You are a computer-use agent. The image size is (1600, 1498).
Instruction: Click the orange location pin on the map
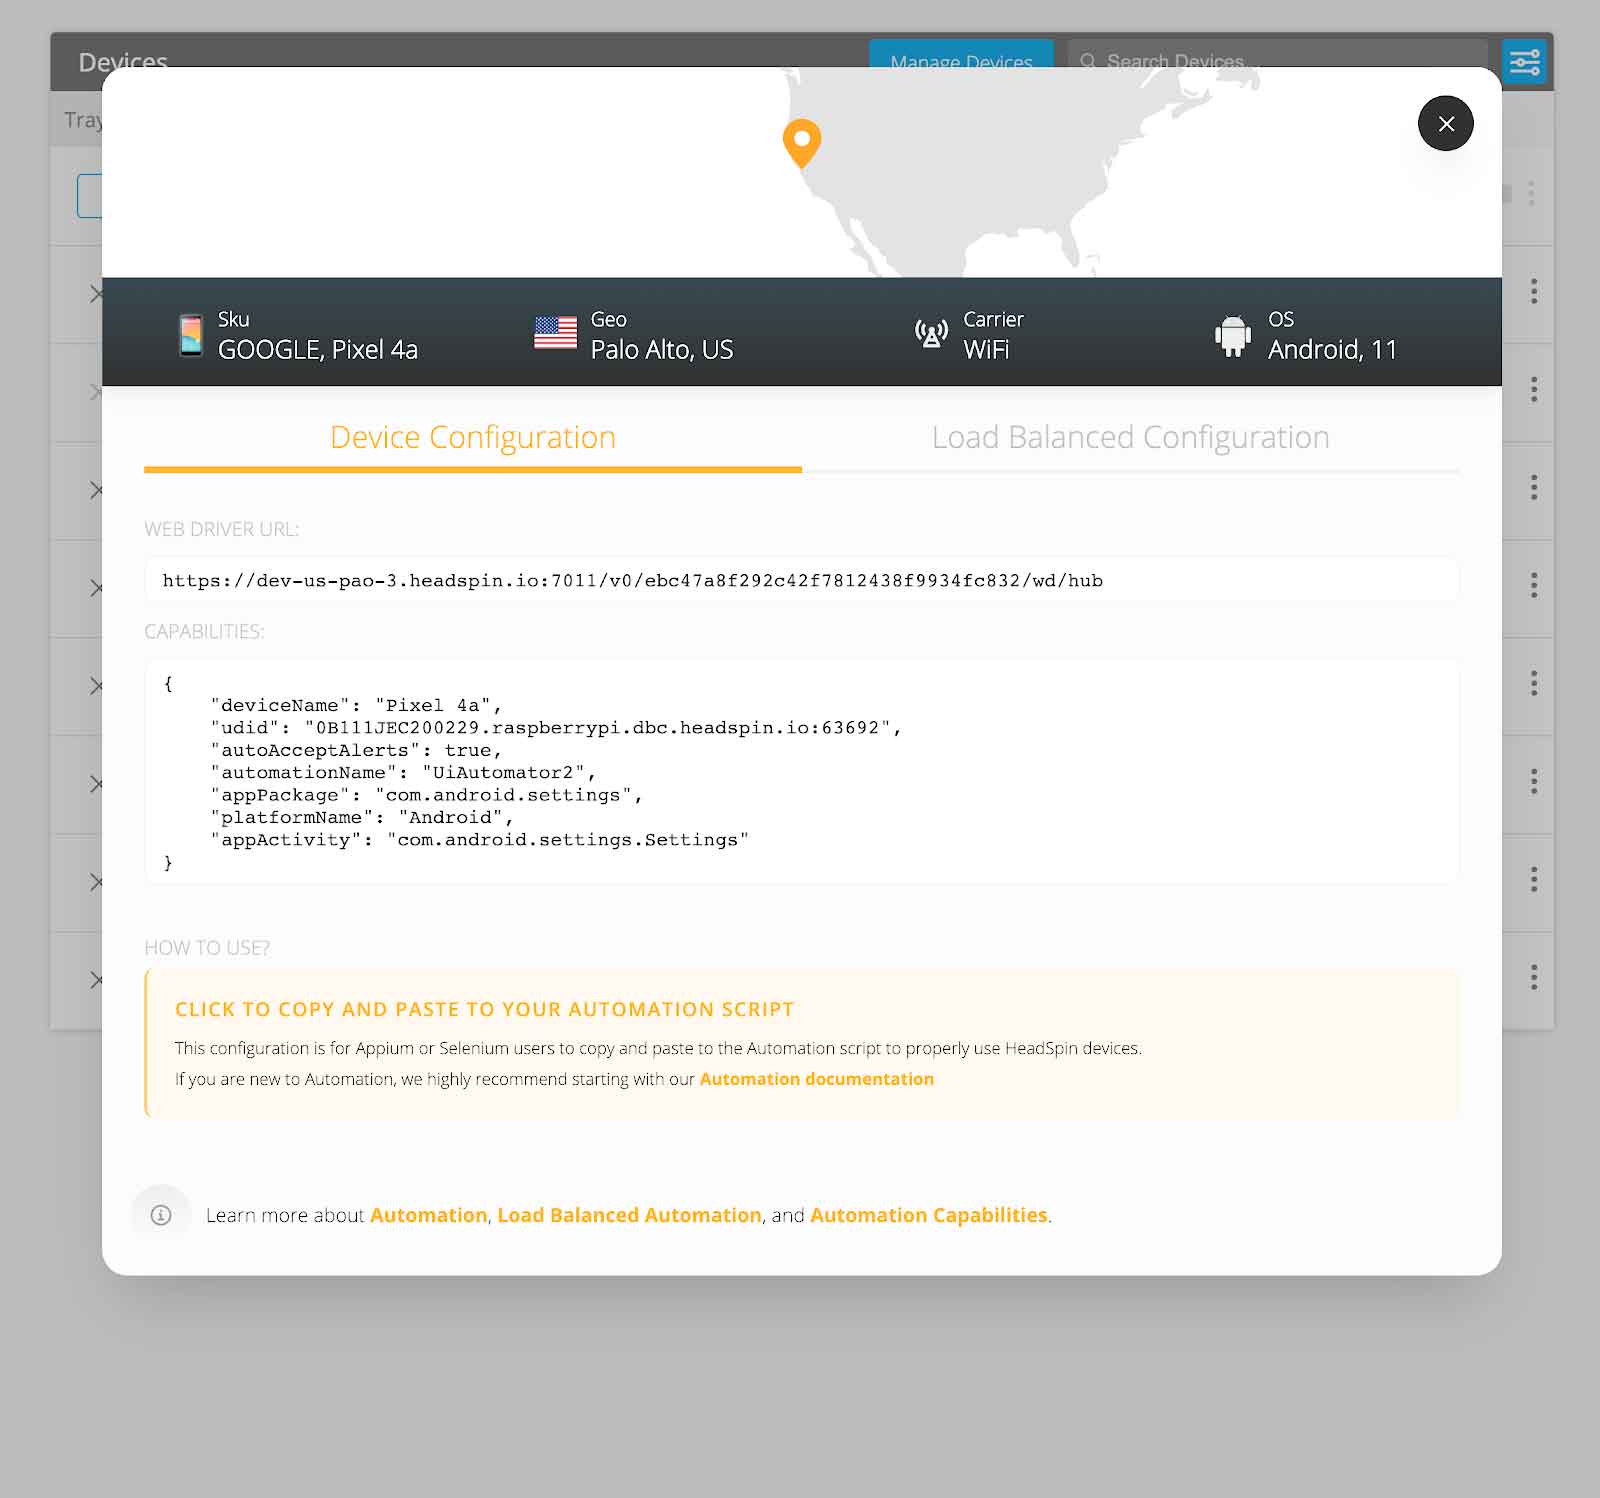pos(801,144)
